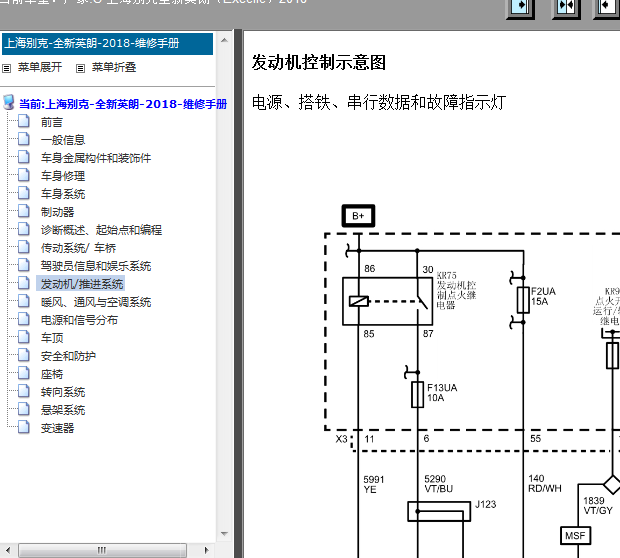Click the page icon next to 安全和防护
This screenshot has height=558, width=620.
(24, 354)
